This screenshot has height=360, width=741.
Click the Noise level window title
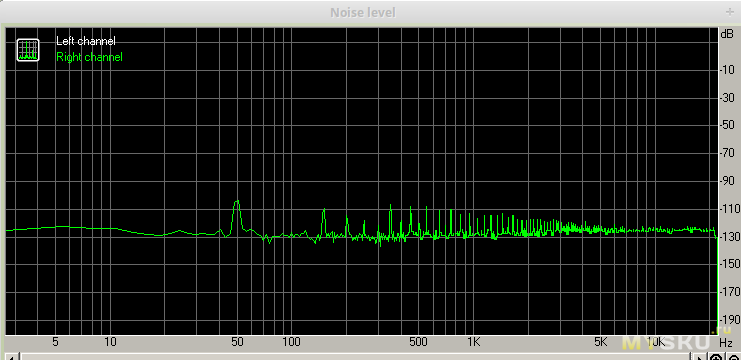(x=363, y=12)
